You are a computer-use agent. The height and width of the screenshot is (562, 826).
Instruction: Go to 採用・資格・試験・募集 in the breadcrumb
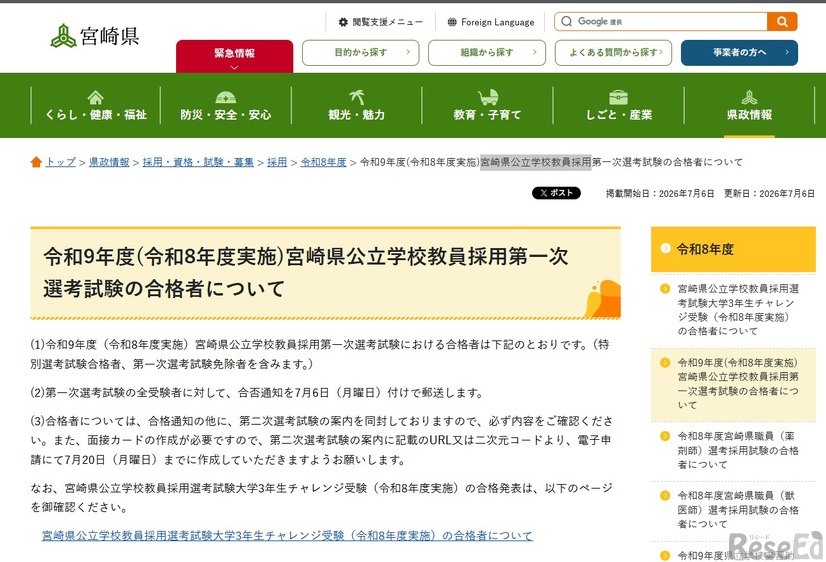(x=198, y=162)
